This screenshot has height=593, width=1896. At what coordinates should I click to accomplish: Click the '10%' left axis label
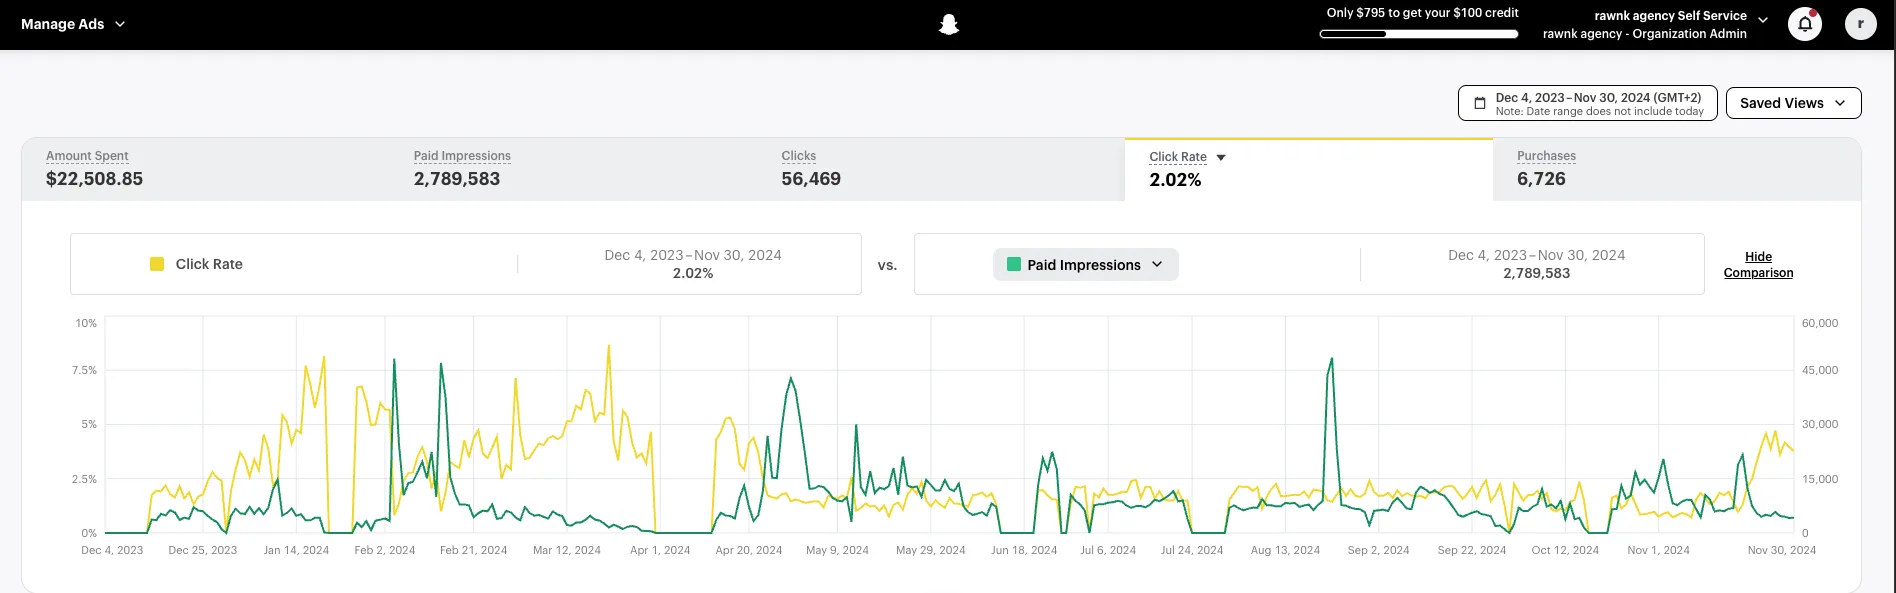click(86, 323)
